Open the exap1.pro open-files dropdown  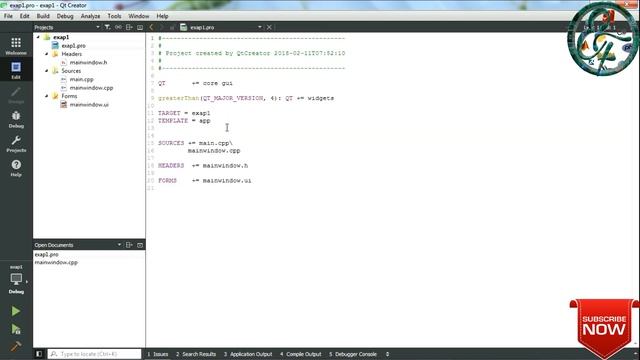(x=260, y=27)
